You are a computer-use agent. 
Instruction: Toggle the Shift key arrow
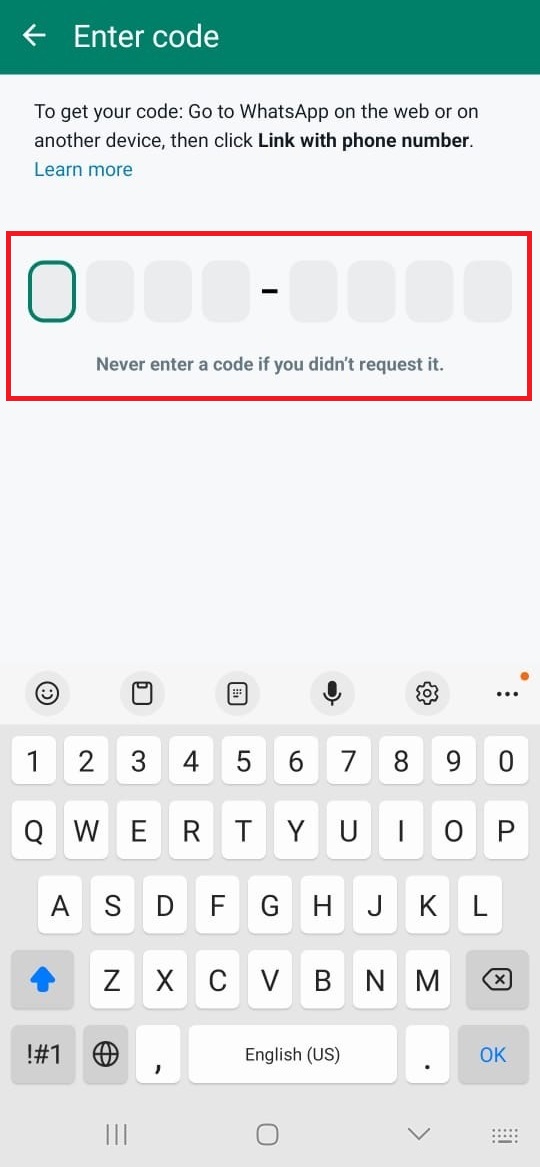coord(42,980)
